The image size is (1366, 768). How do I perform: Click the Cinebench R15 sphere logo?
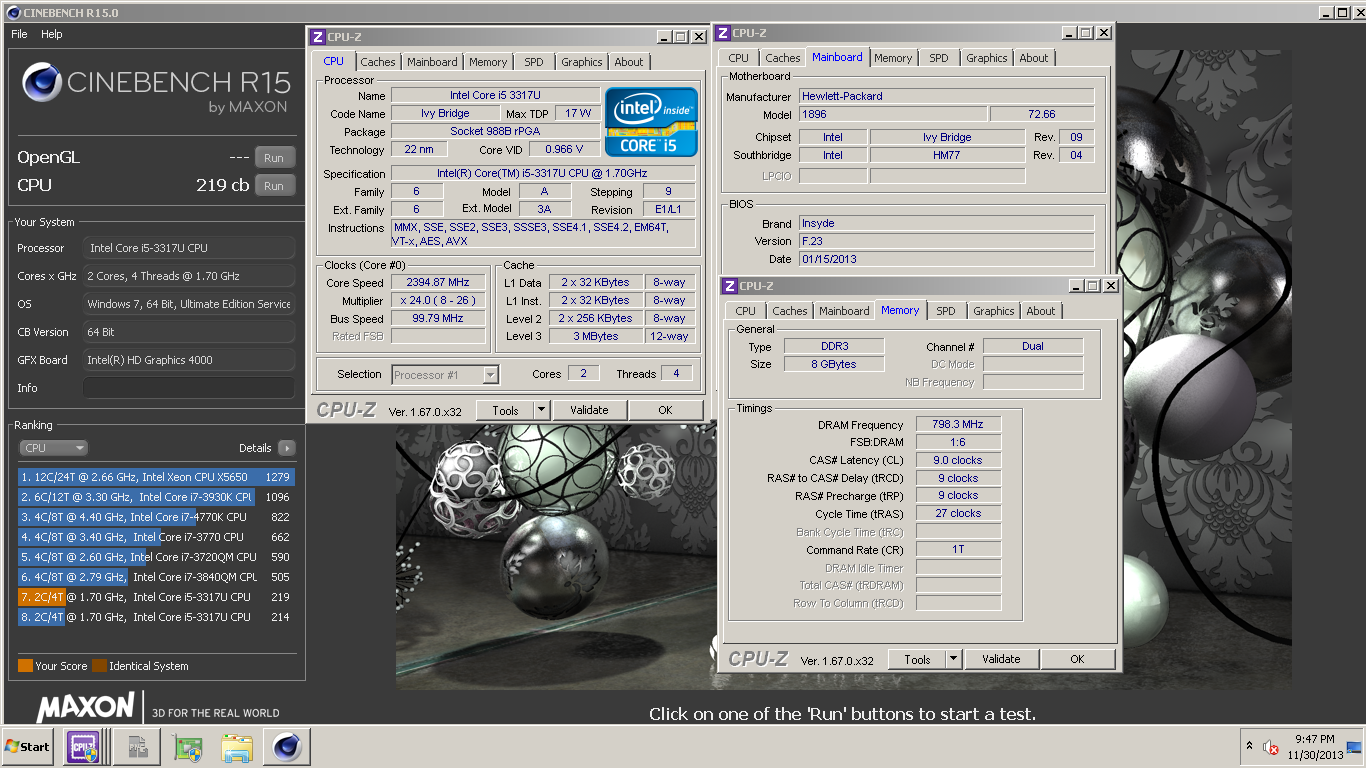point(42,83)
